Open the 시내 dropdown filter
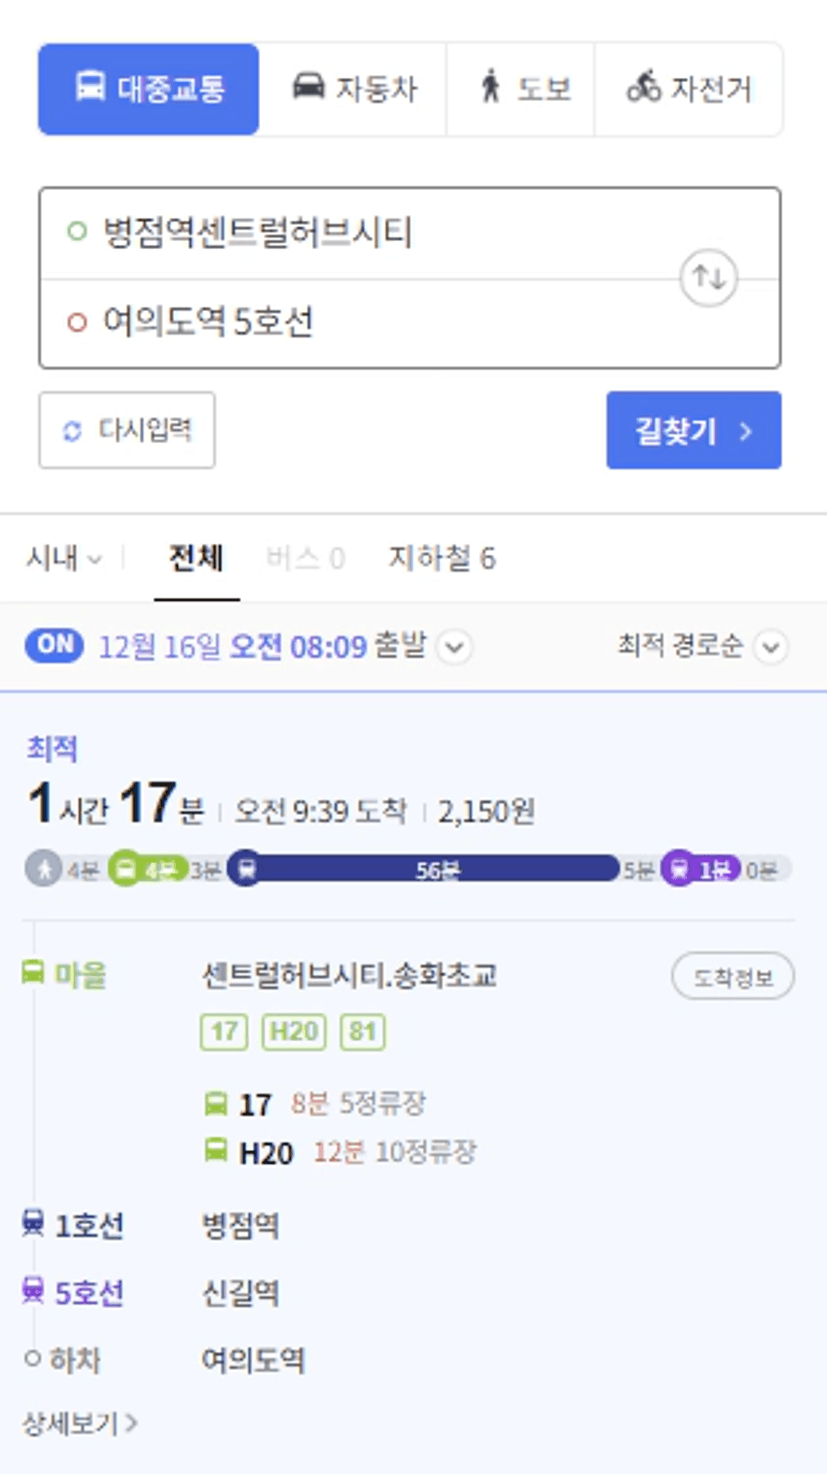827x1474 pixels. pyautogui.click(x=64, y=558)
